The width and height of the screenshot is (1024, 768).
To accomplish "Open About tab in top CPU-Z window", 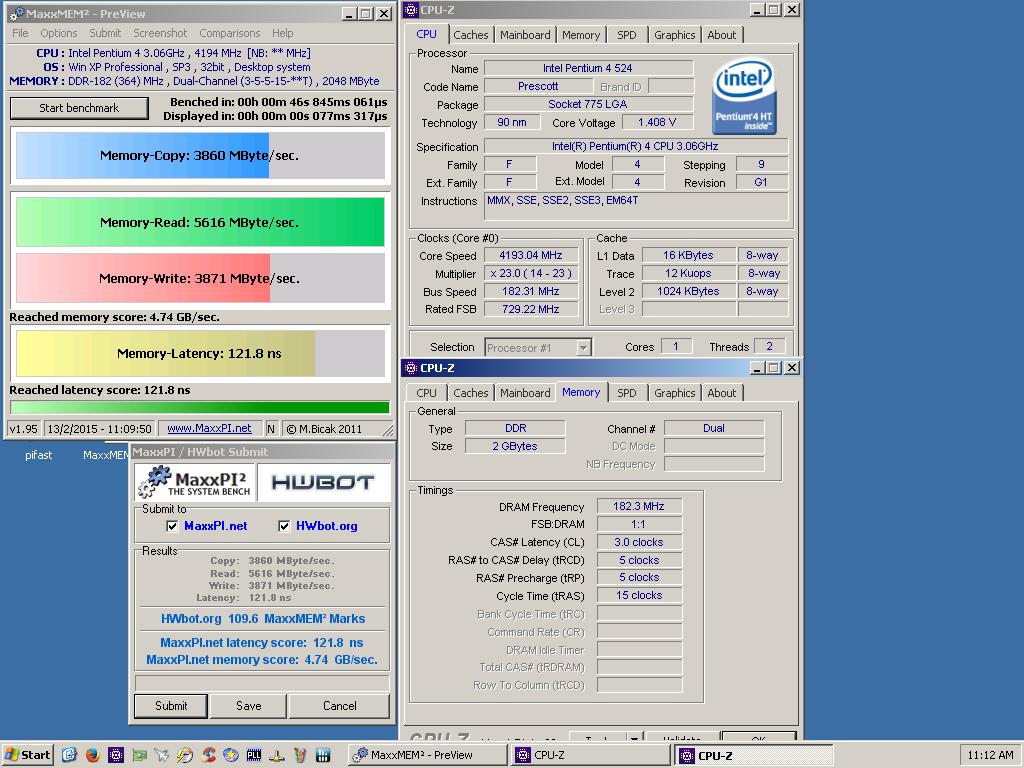I will (722, 35).
